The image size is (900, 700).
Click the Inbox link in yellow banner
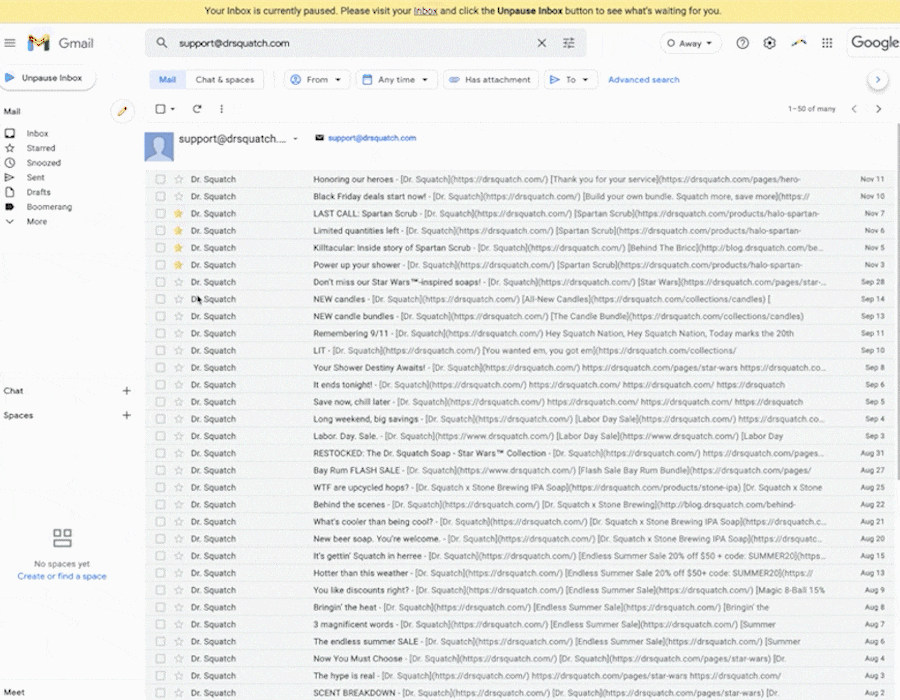tap(425, 11)
